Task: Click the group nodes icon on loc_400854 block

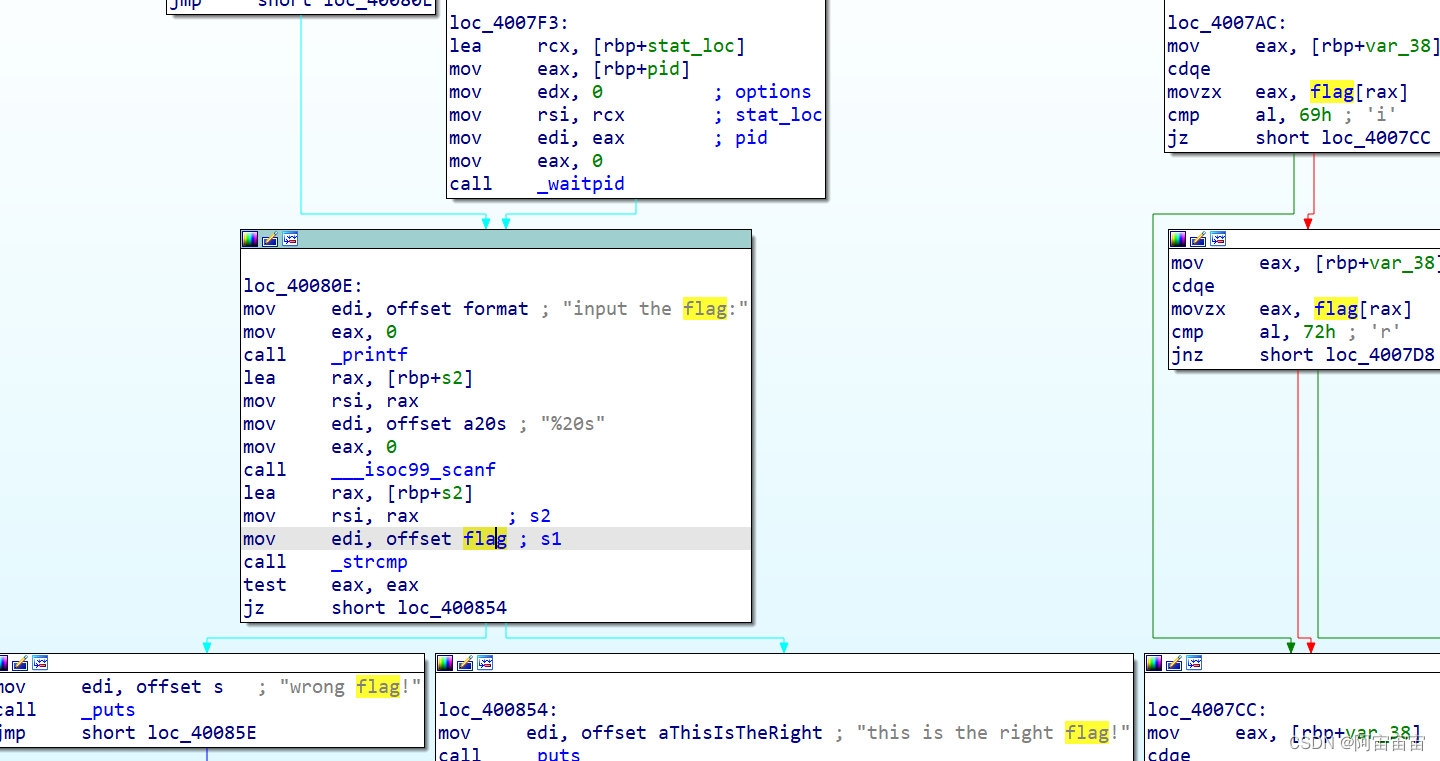Action: coord(486,662)
